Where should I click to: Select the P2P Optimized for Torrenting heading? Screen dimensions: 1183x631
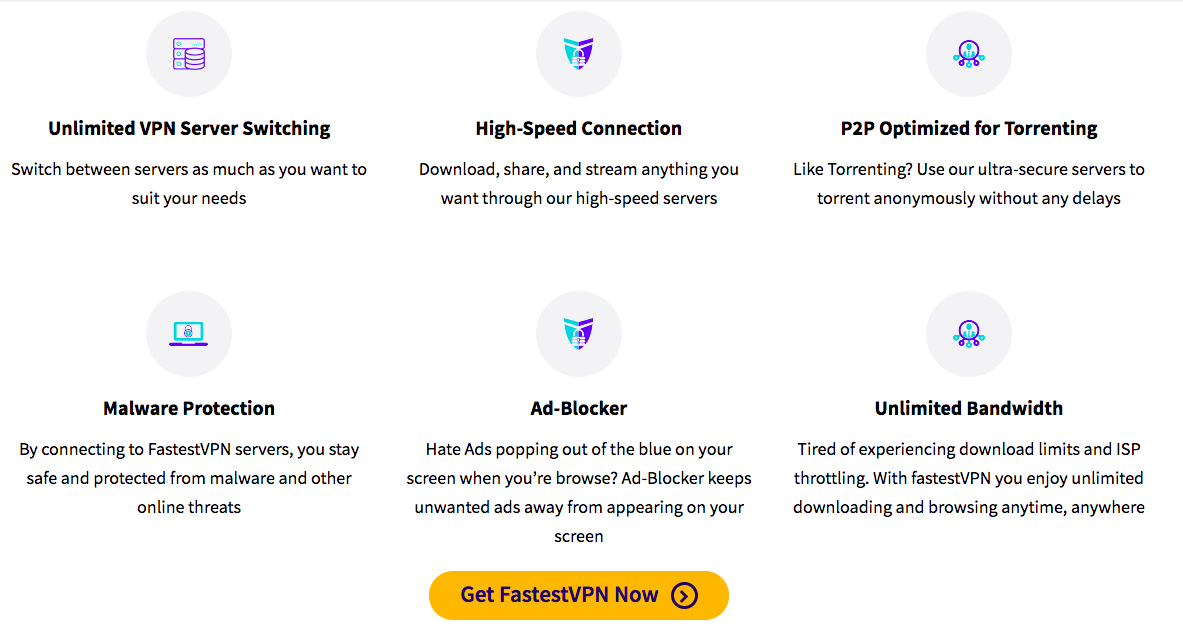969,128
